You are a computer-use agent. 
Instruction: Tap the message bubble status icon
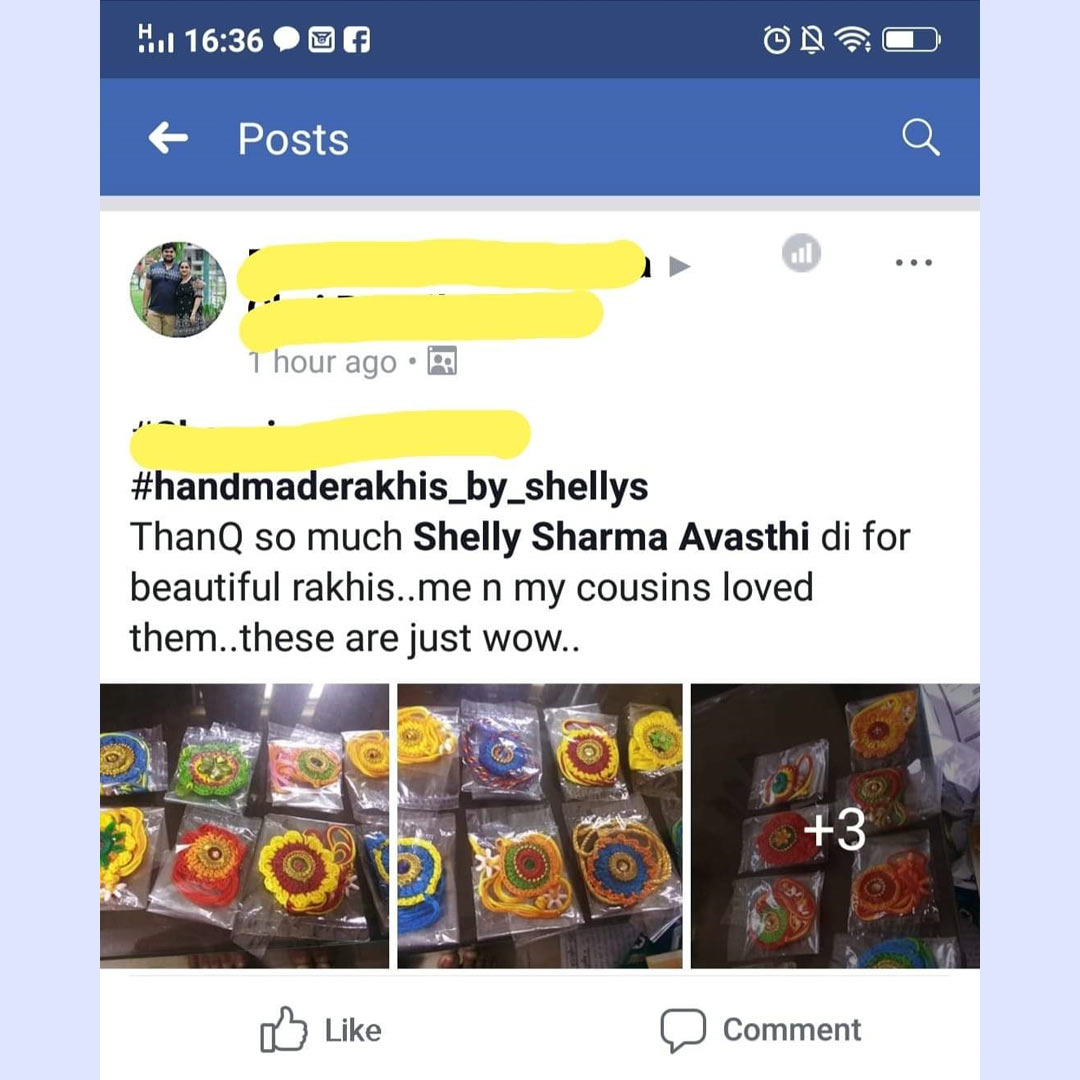point(287,40)
